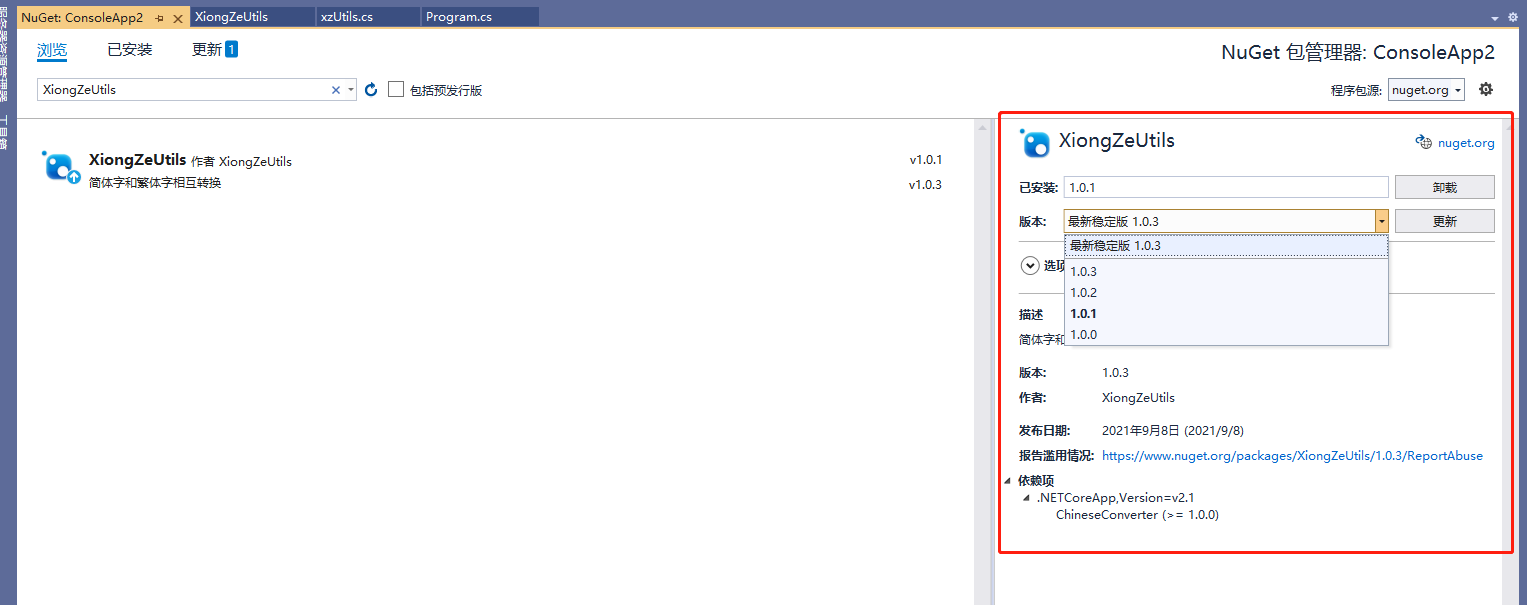Click the update-count badge on 更新 tab

coord(231,49)
